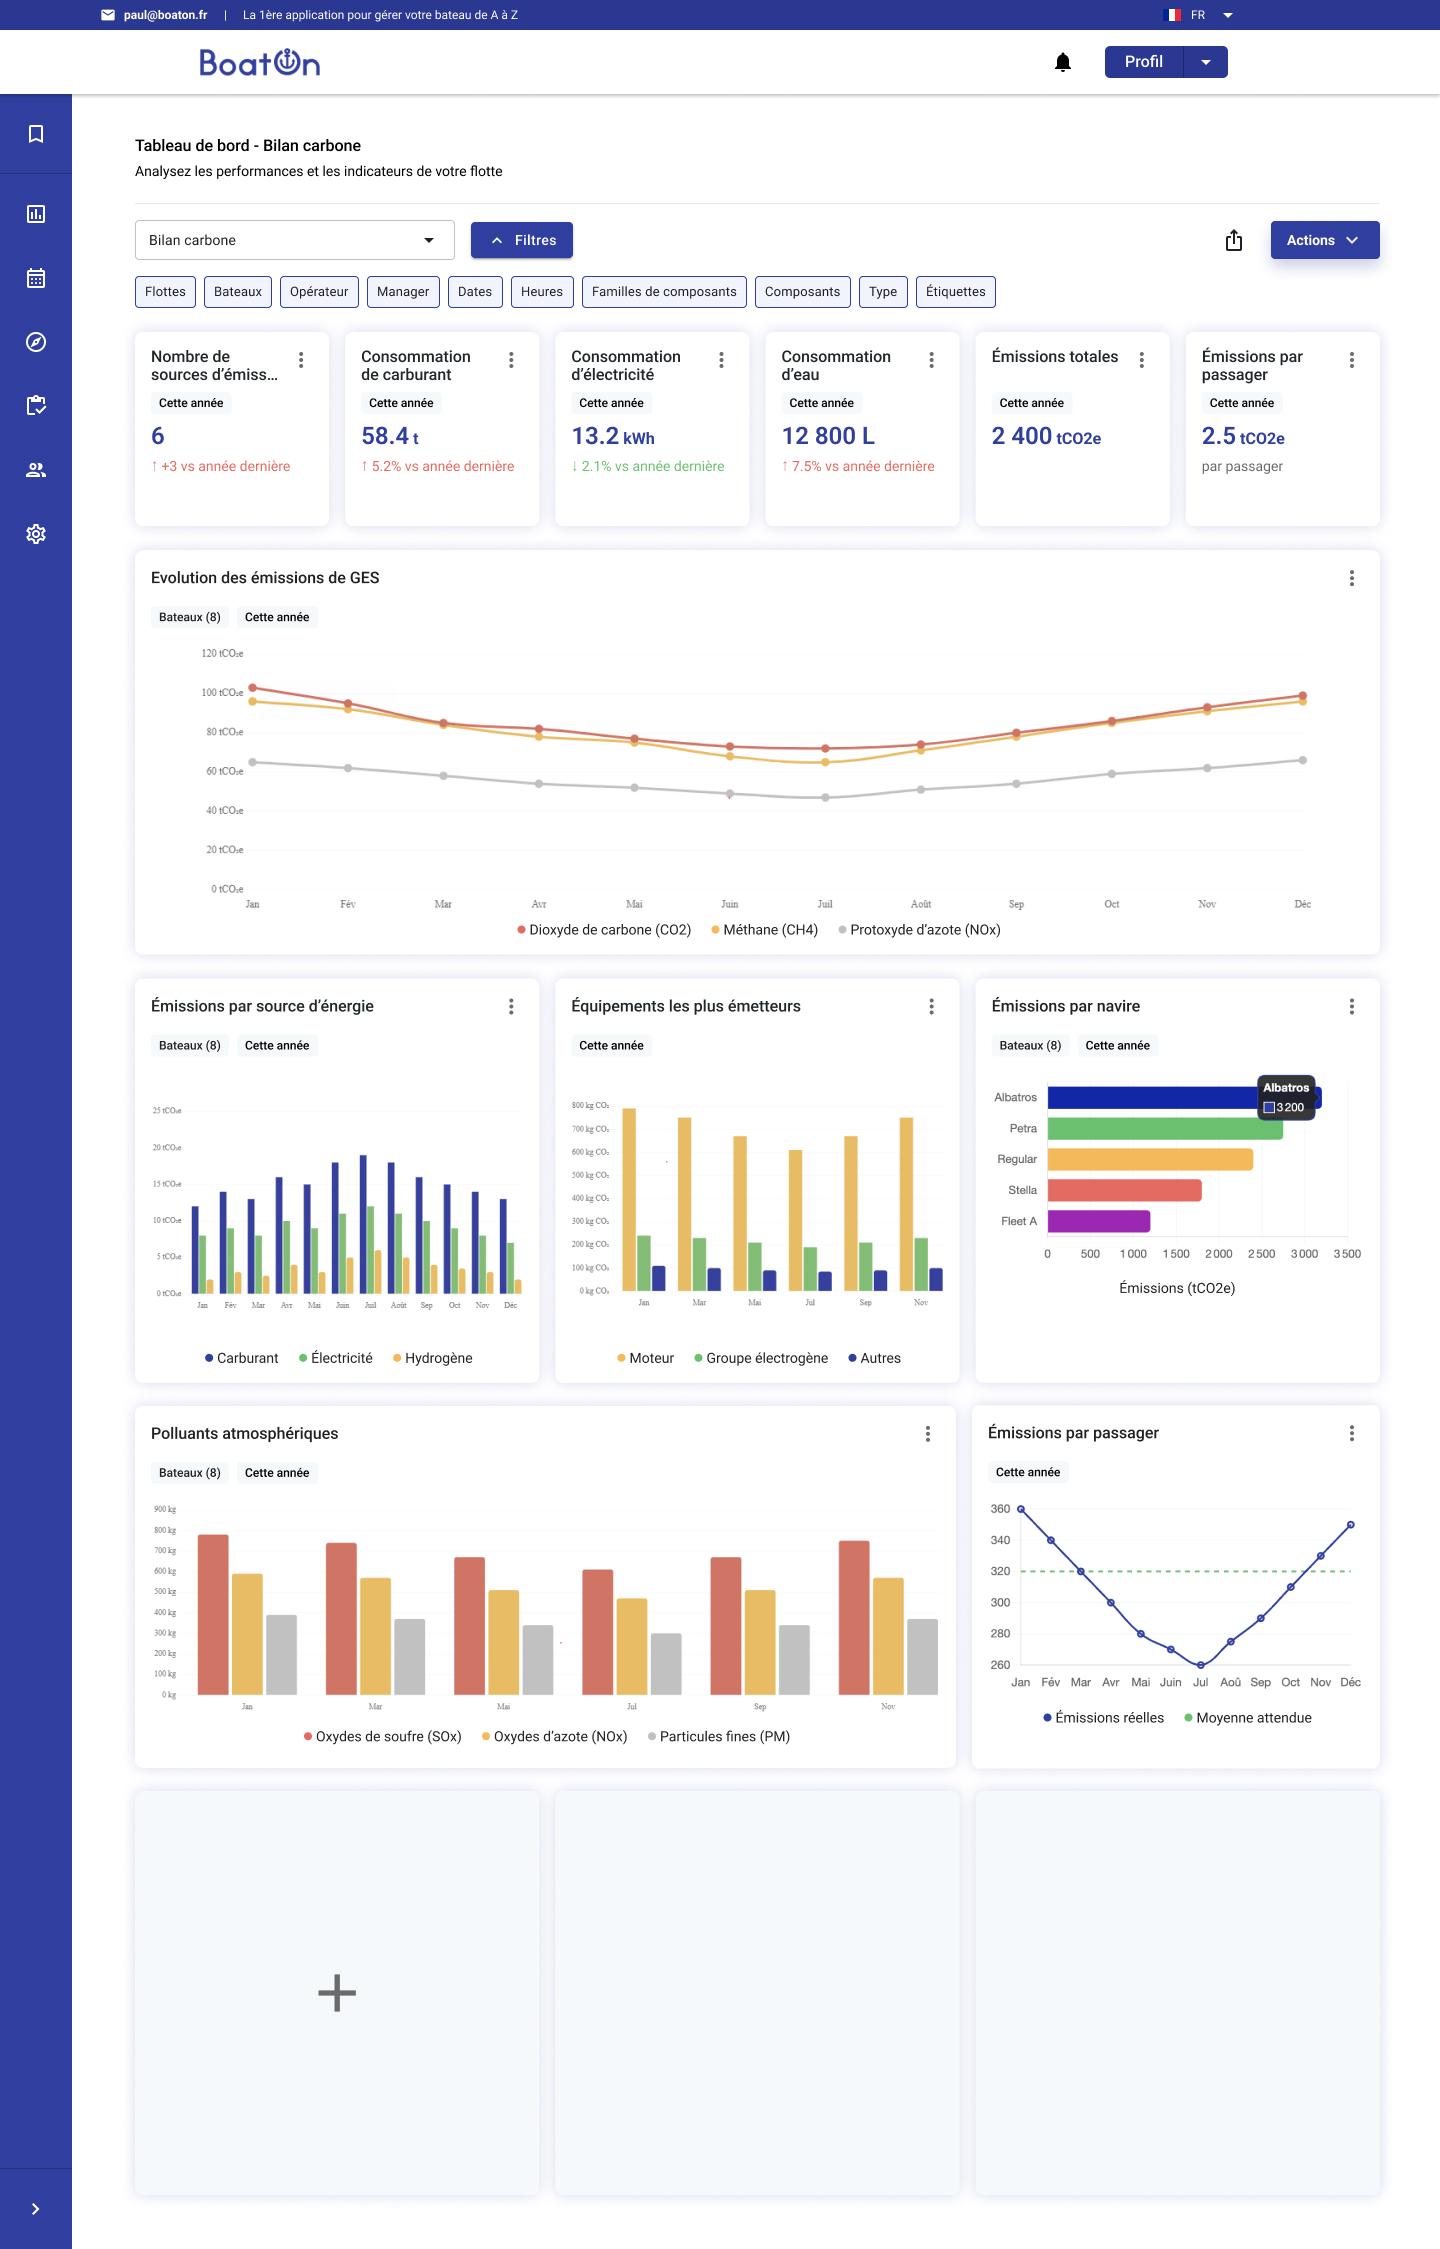
Task: Click the share/export icon
Action: point(1234,241)
